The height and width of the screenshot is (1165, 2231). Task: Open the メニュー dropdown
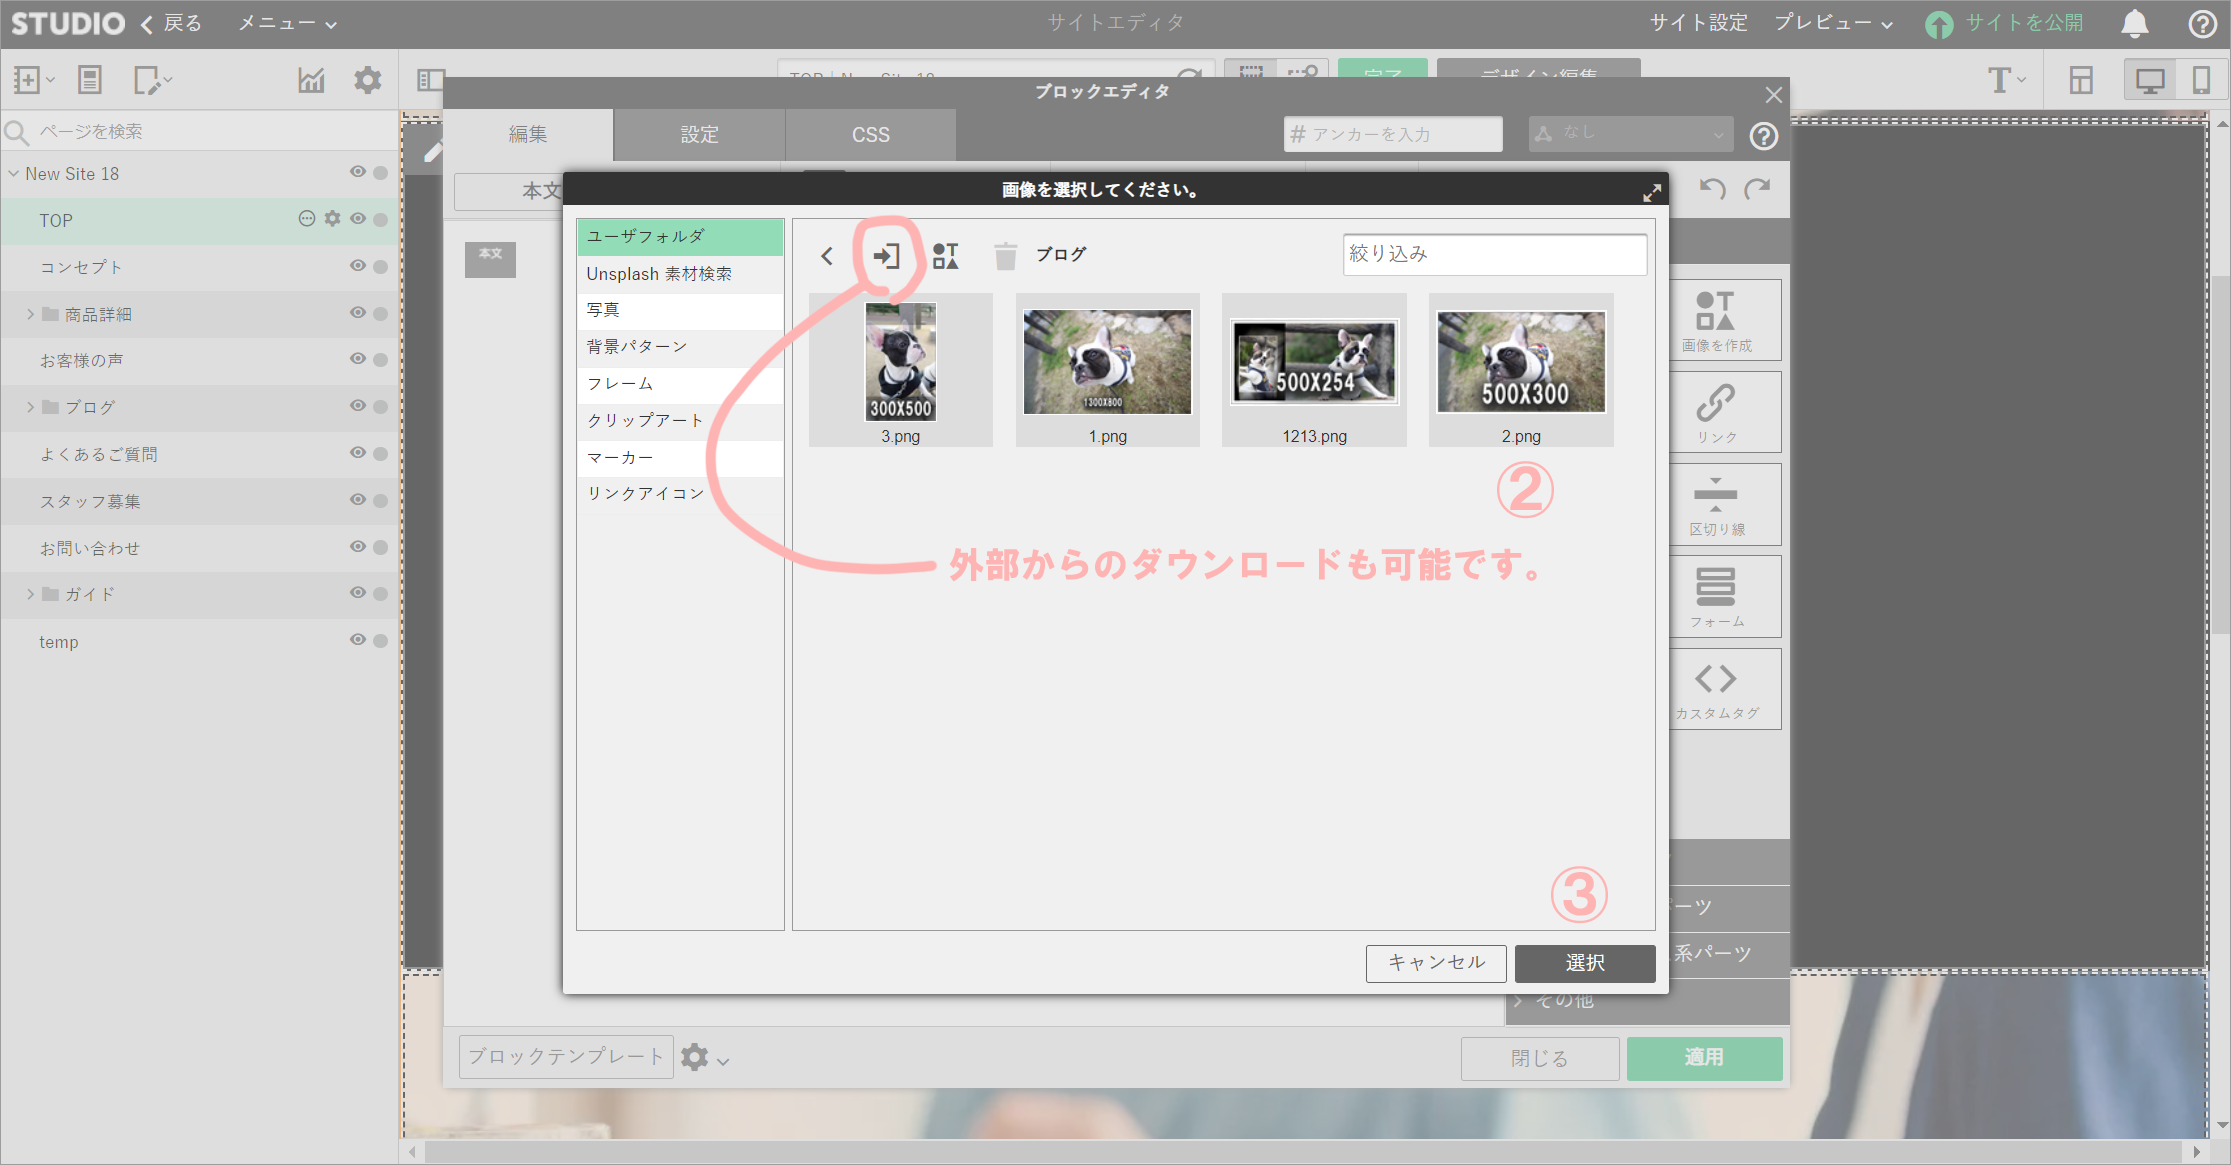[287, 24]
